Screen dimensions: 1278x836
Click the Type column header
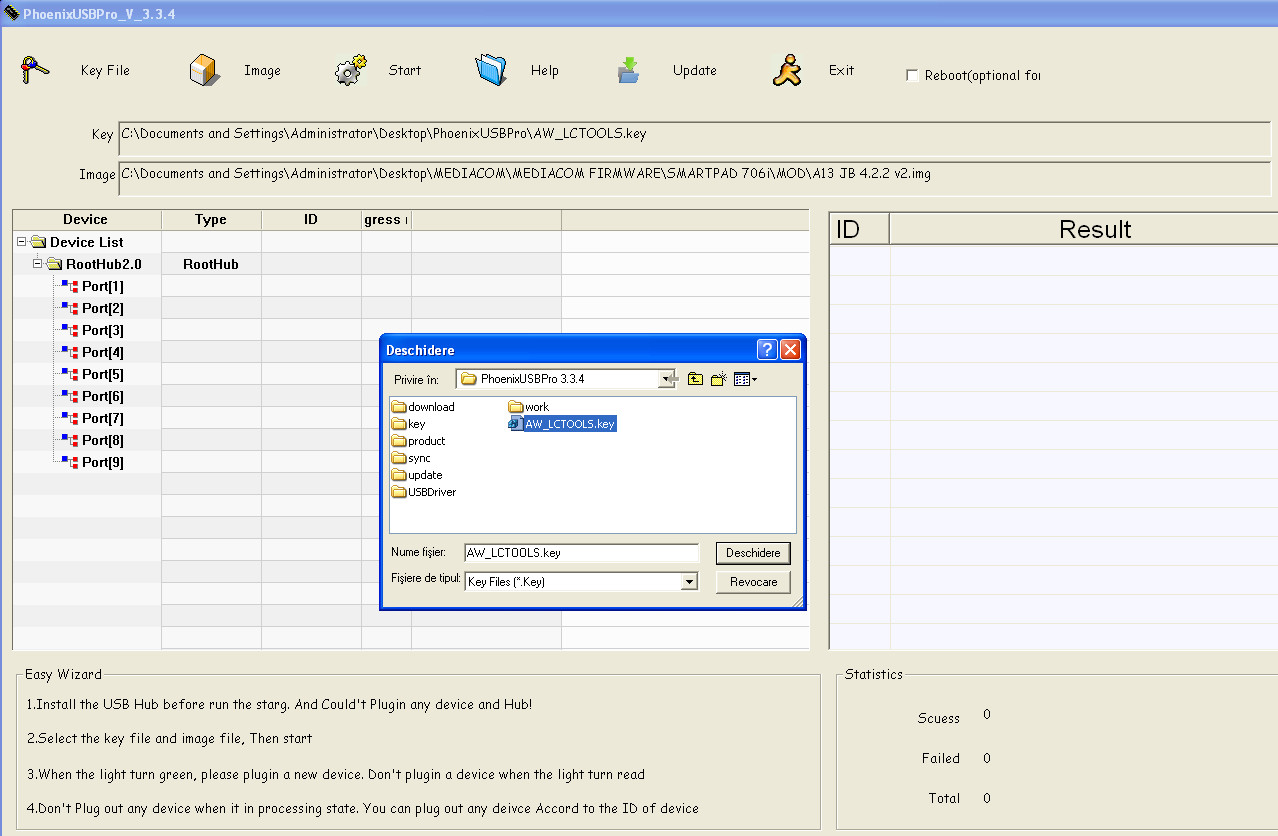coord(211,220)
